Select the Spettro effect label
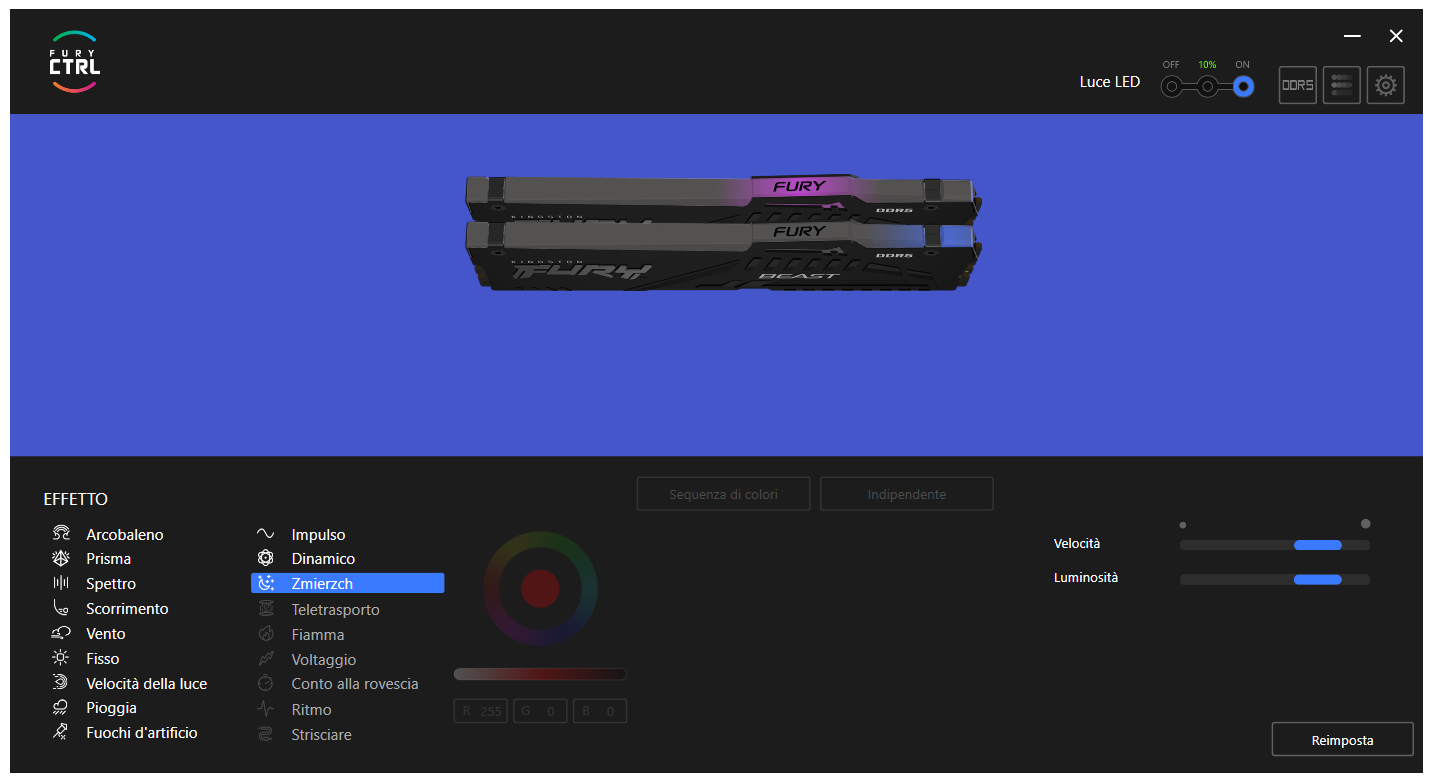The width and height of the screenshot is (1429, 779). (111, 584)
